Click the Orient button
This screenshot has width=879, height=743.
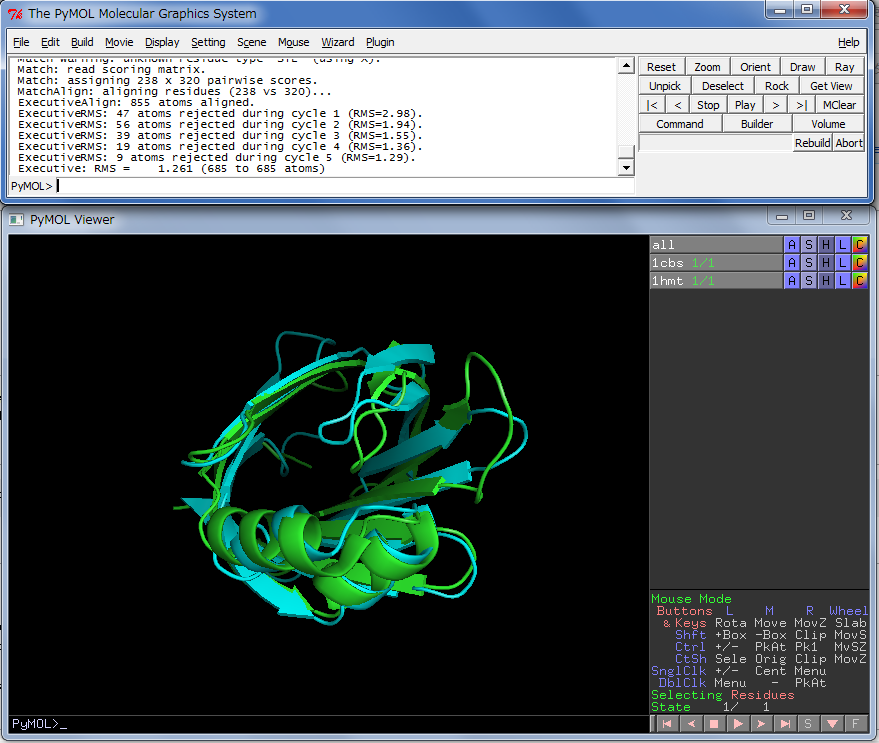coord(755,67)
